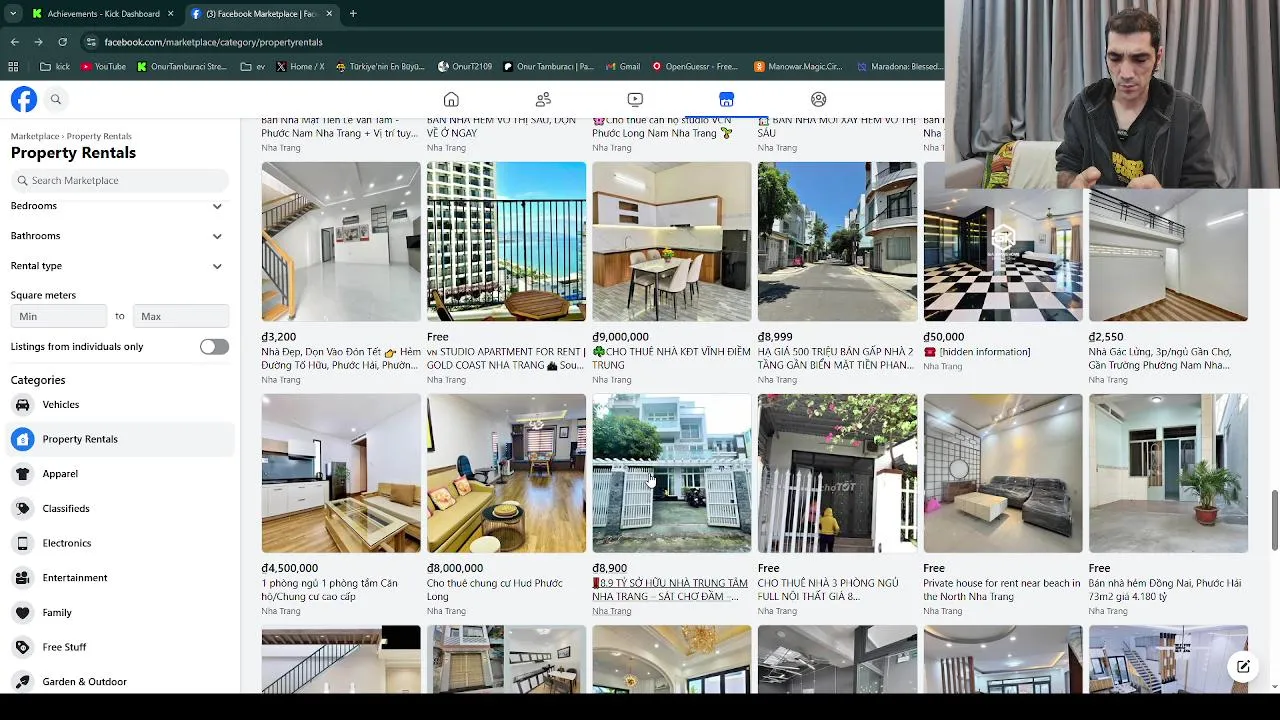The height and width of the screenshot is (720, 1280).
Task: Open the Friends icon in top navigation
Action: click(543, 99)
